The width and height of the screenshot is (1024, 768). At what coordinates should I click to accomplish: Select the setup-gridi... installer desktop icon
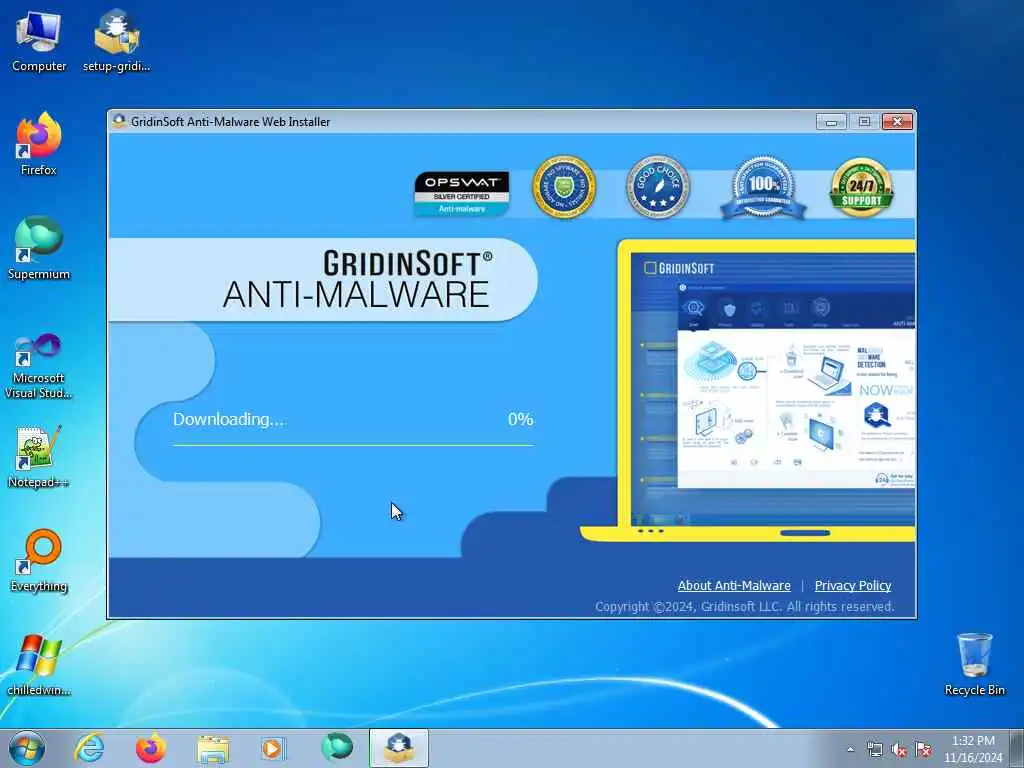[116, 40]
